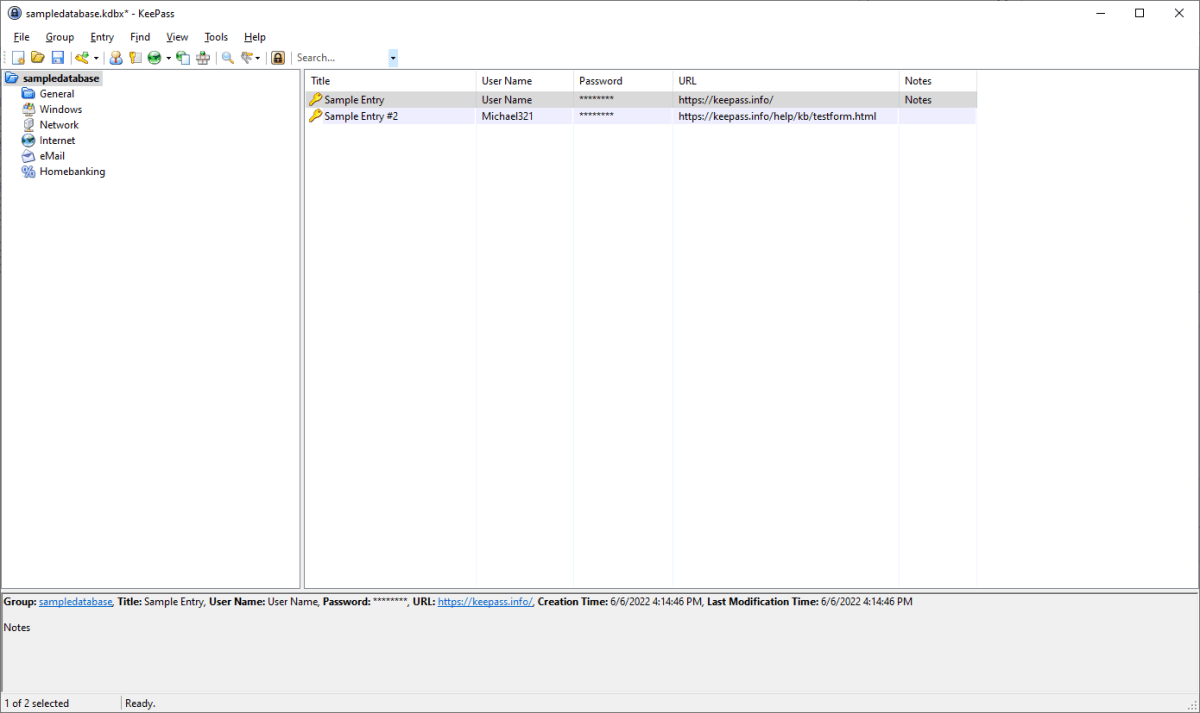Screen dimensions: 1200x713
Task: Open the Homebanking group
Action: tap(71, 171)
